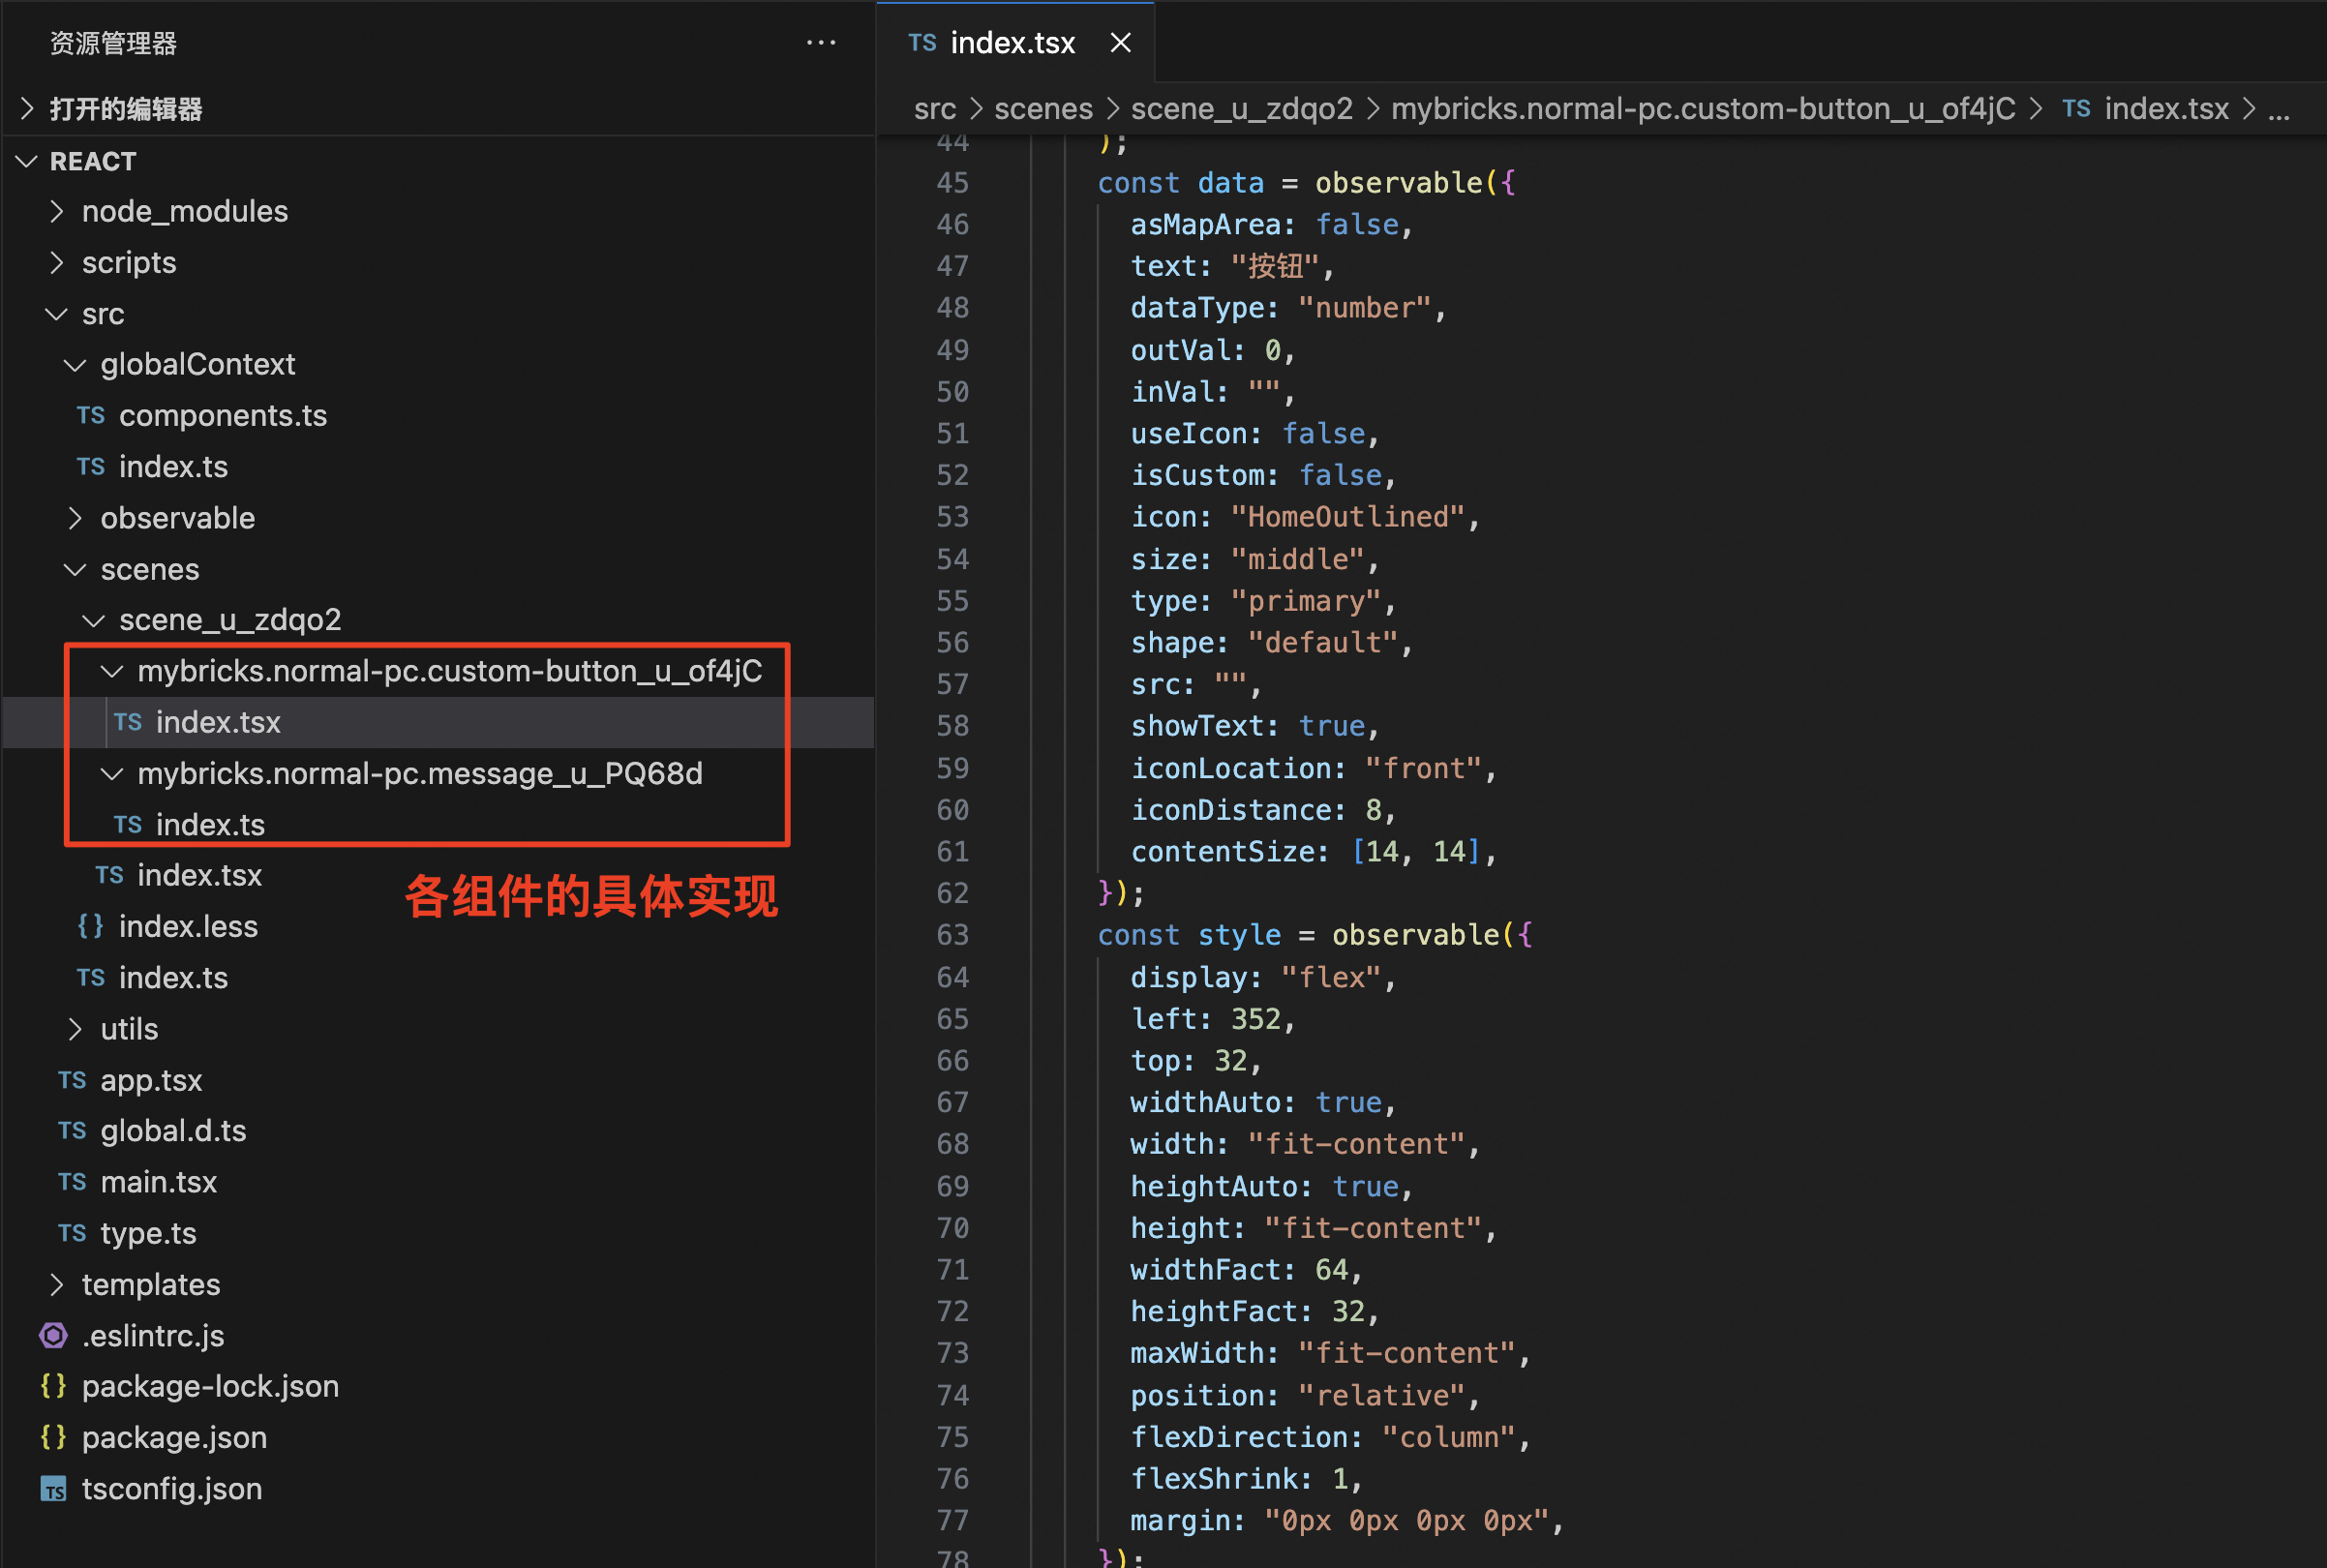Screen dimensions: 2327x1568
Task: Click breadcrumb segment scene_u_zdqo2
Action: (1241, 108)
